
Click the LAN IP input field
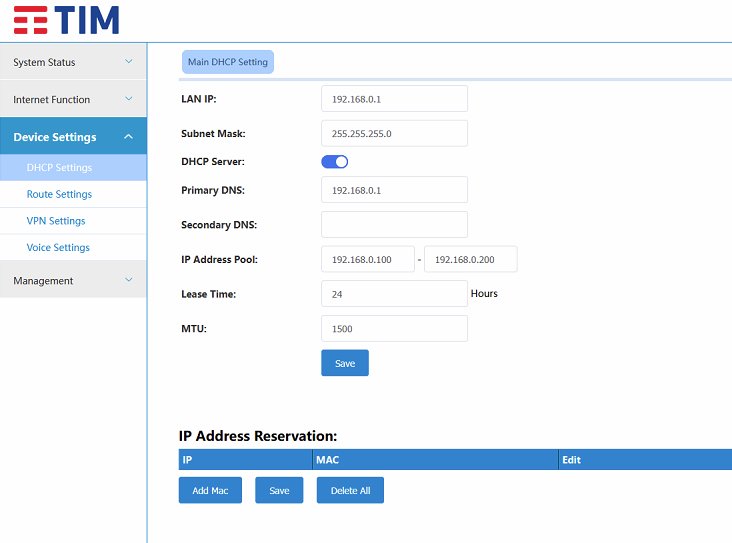pos(394,99)
